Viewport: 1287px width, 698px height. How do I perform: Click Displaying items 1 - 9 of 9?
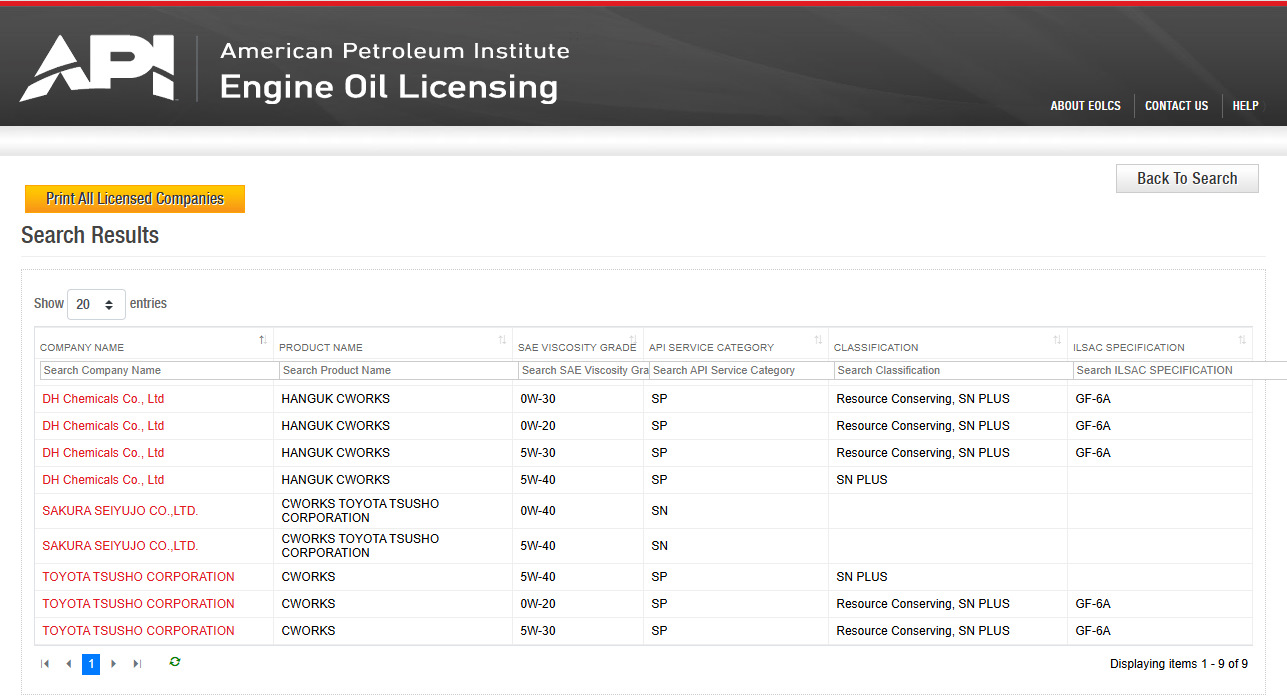pyautogui.click(x=1179, y=664)
